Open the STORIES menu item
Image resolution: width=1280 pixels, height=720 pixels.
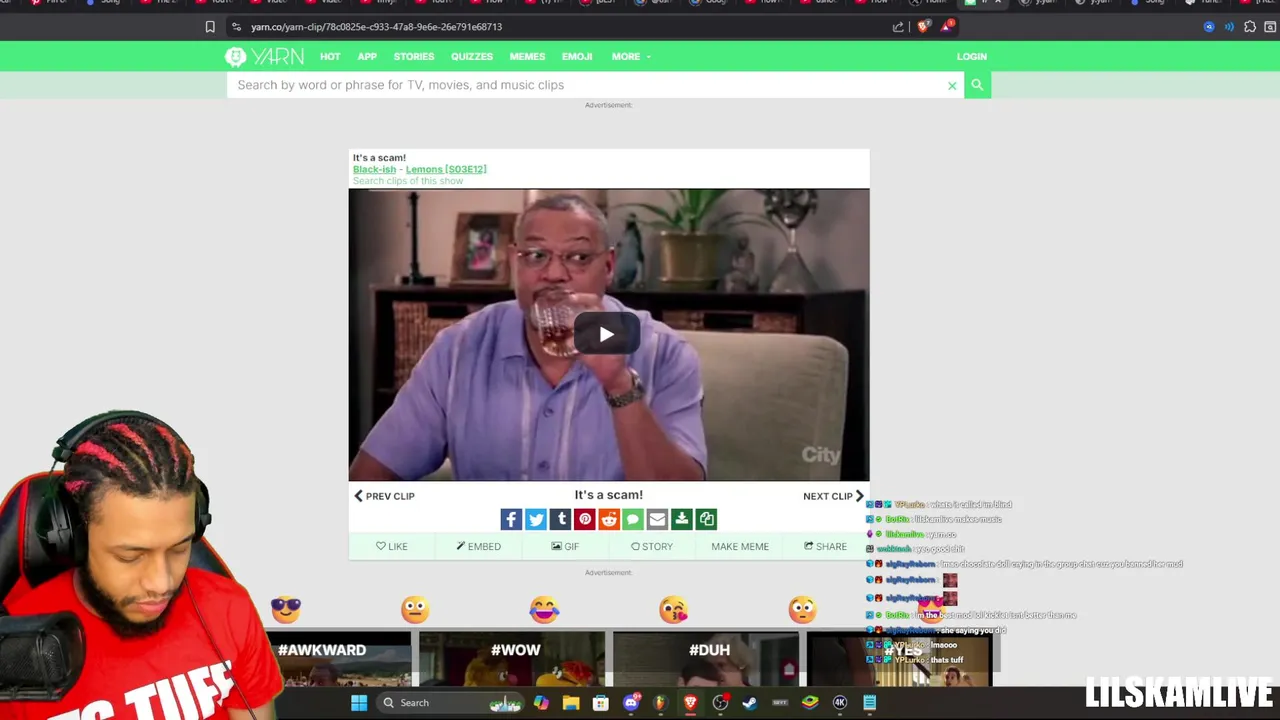point(414,57)
